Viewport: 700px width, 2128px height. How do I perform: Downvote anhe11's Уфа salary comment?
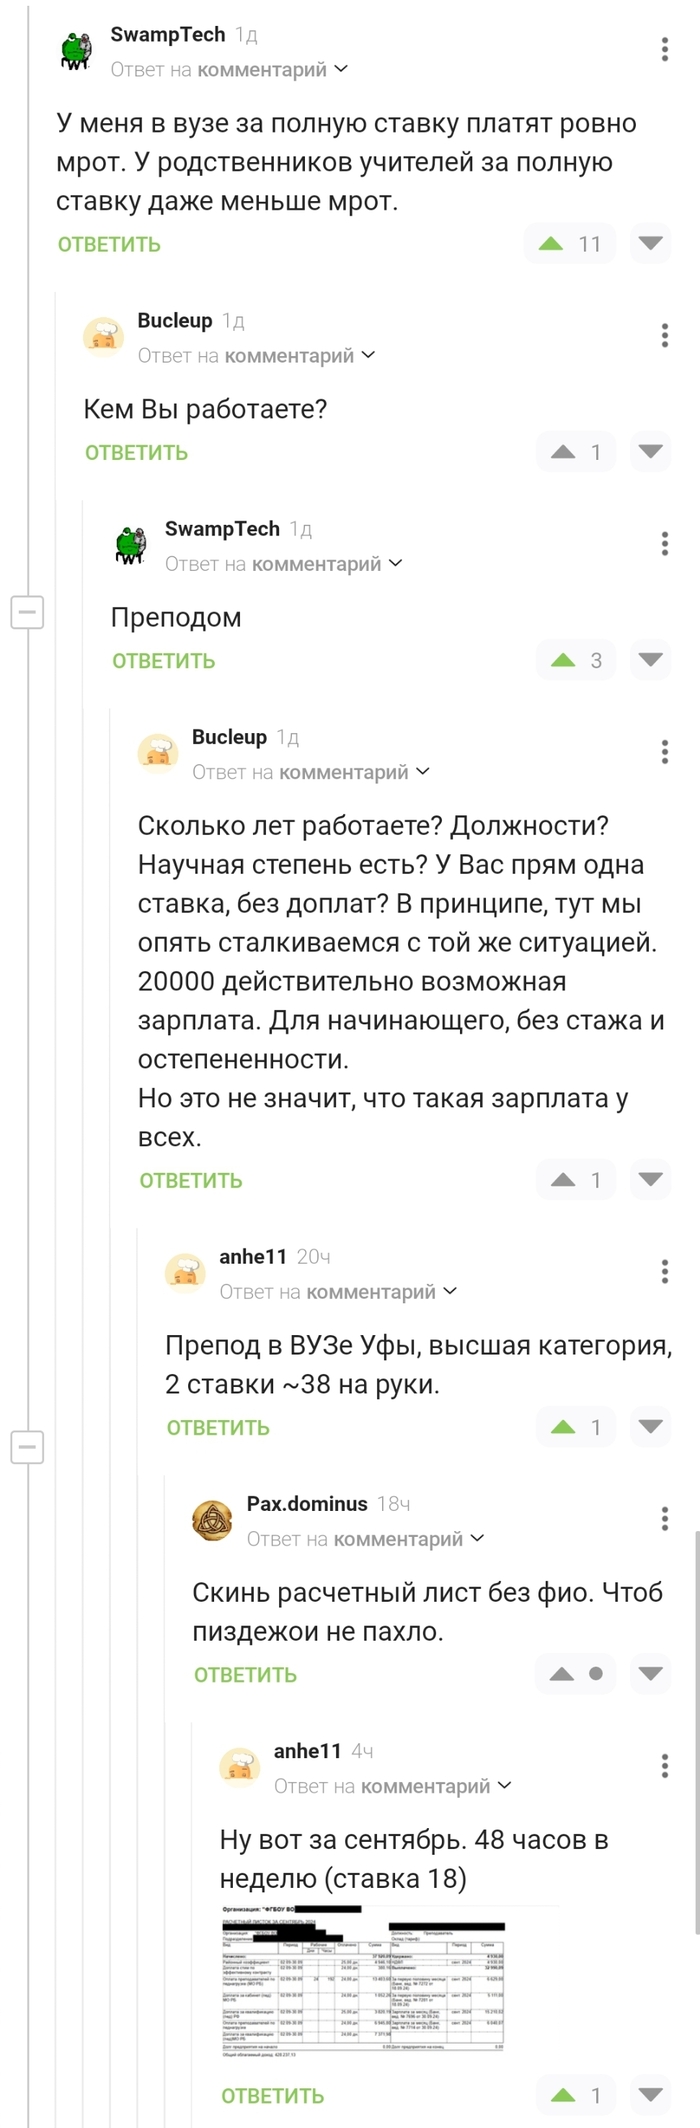(651, 1427)
